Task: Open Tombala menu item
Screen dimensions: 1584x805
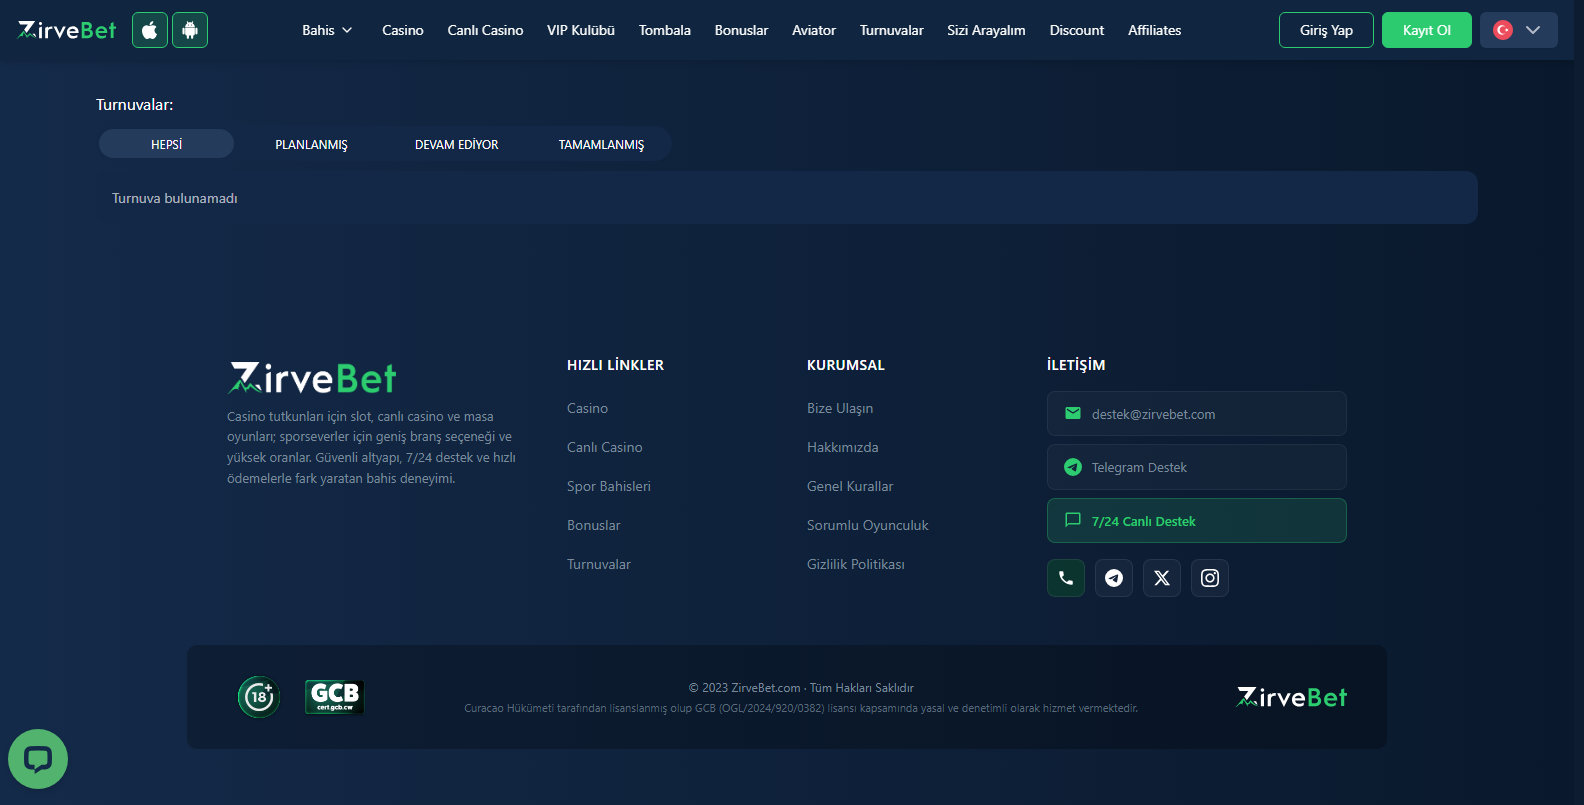Action: [x=665, y=30]
